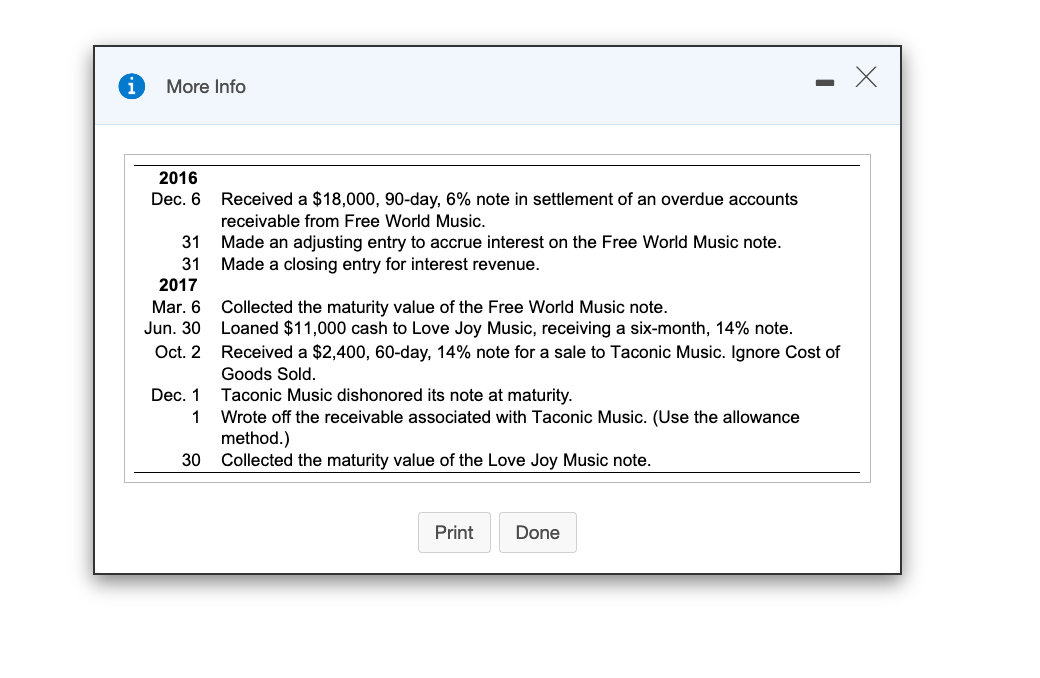
Task: Click 'Wrote off the receivable associated with Taconic Music' line
Action: point(510,417)
